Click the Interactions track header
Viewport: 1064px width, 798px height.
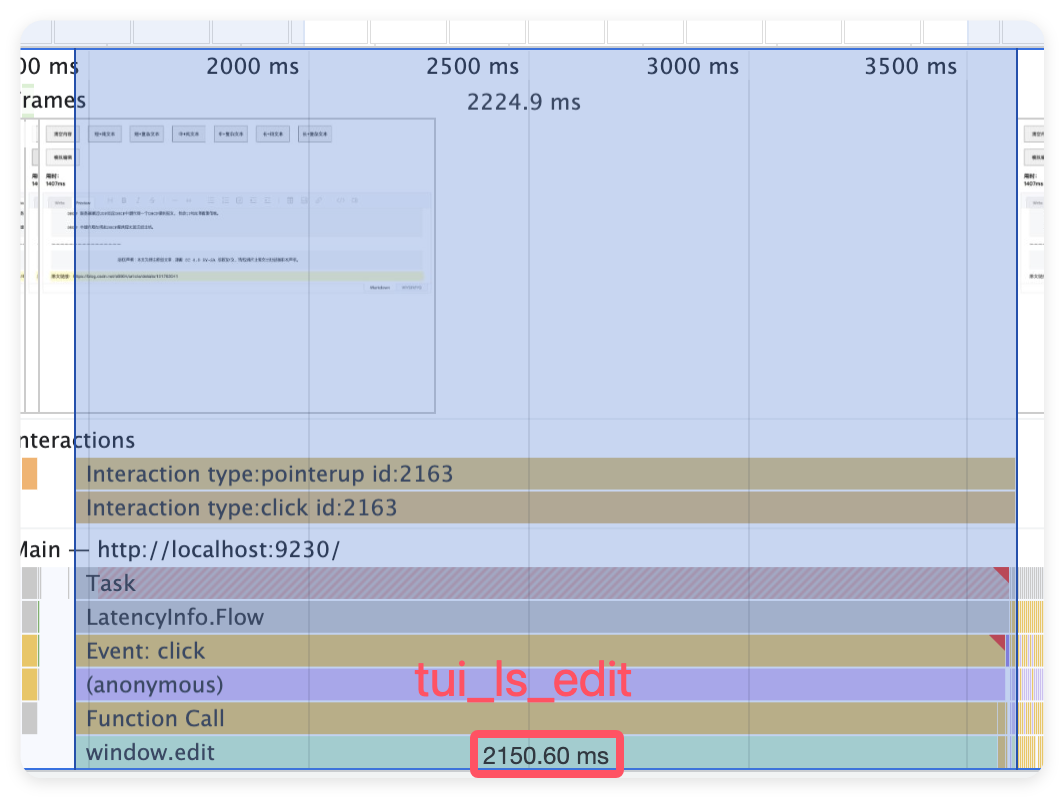click(78, 440)
